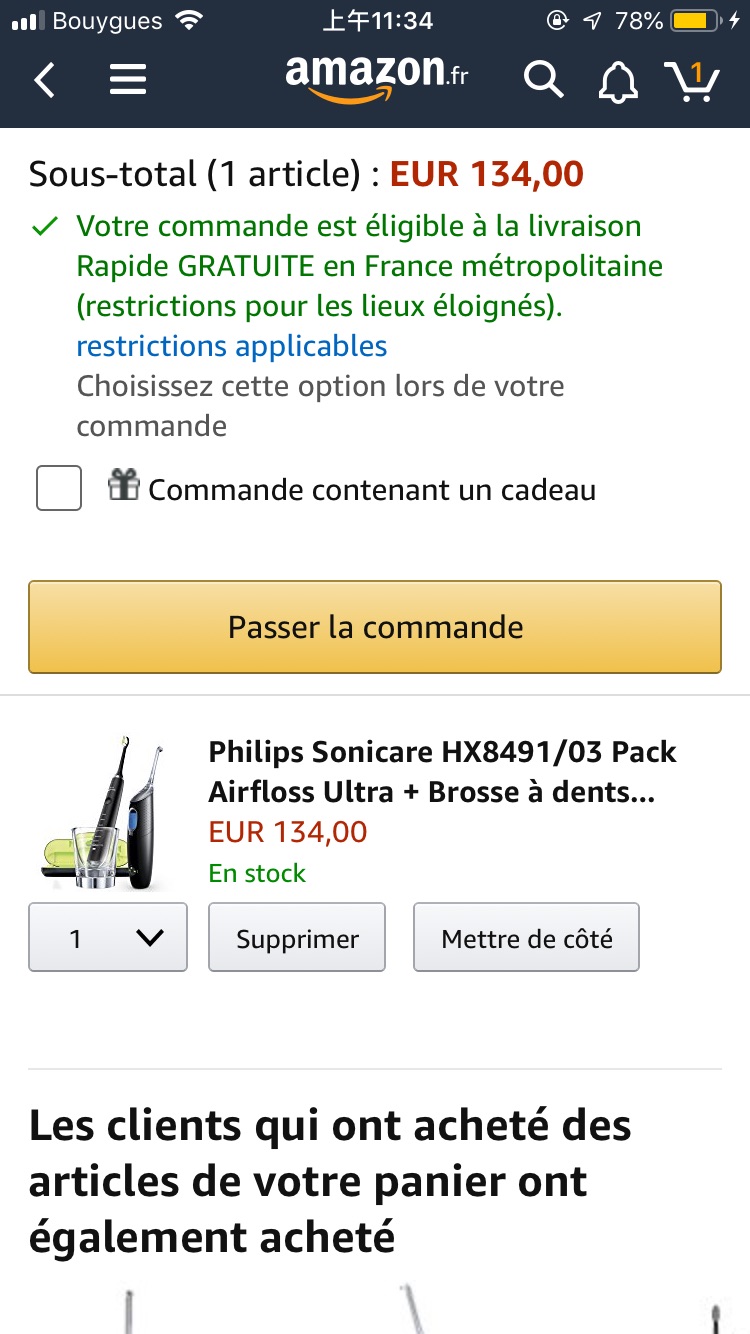750x1334 pixels.
Task: Tap the Commande contenant un cadeau label
Action: (372, 490)
